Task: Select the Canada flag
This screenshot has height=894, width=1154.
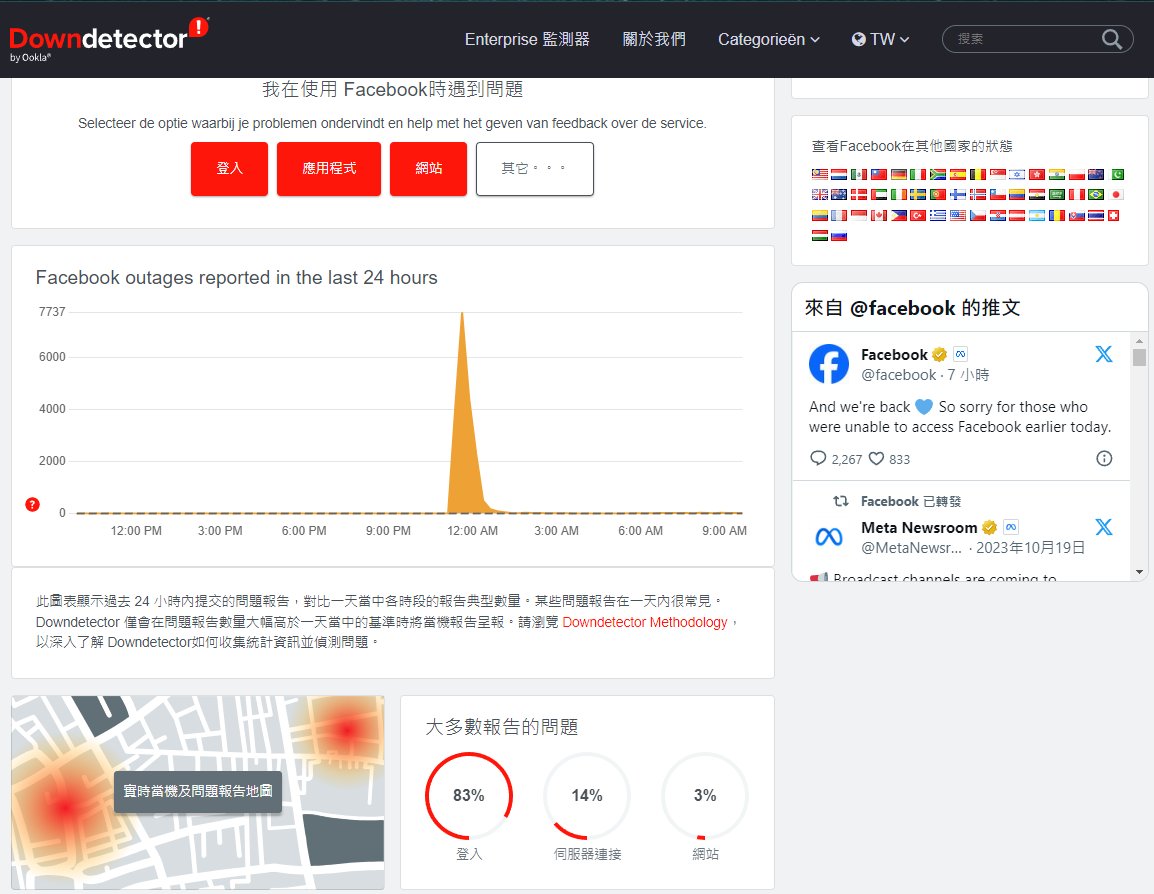Action: tap(879, 216)
